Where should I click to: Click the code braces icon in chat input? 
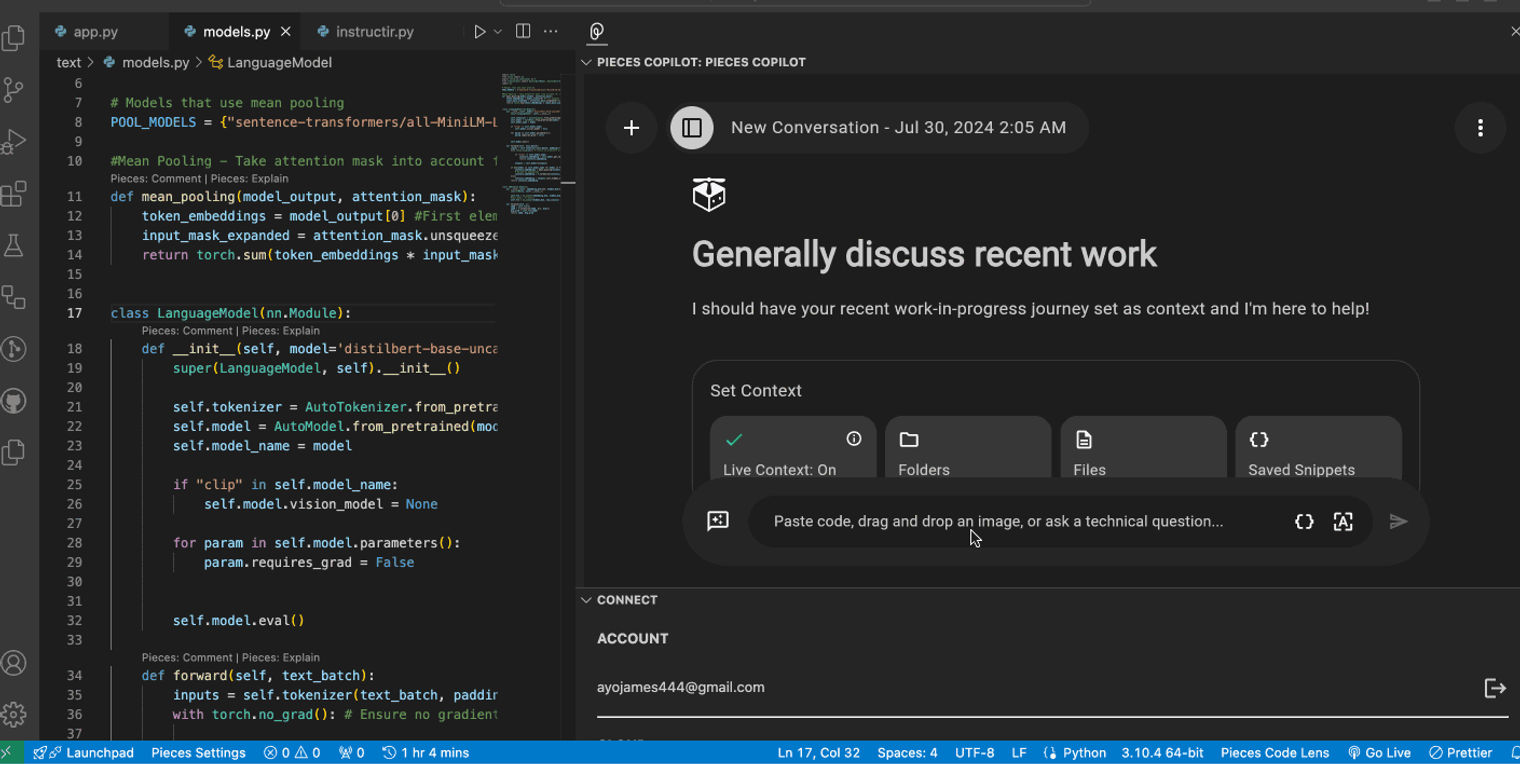tap(1304, 522)
